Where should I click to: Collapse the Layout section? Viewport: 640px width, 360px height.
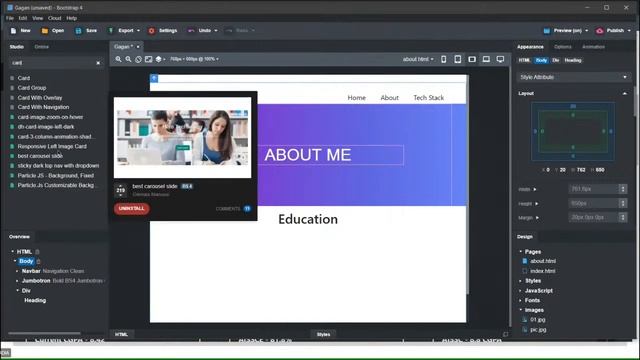(624, 93)
